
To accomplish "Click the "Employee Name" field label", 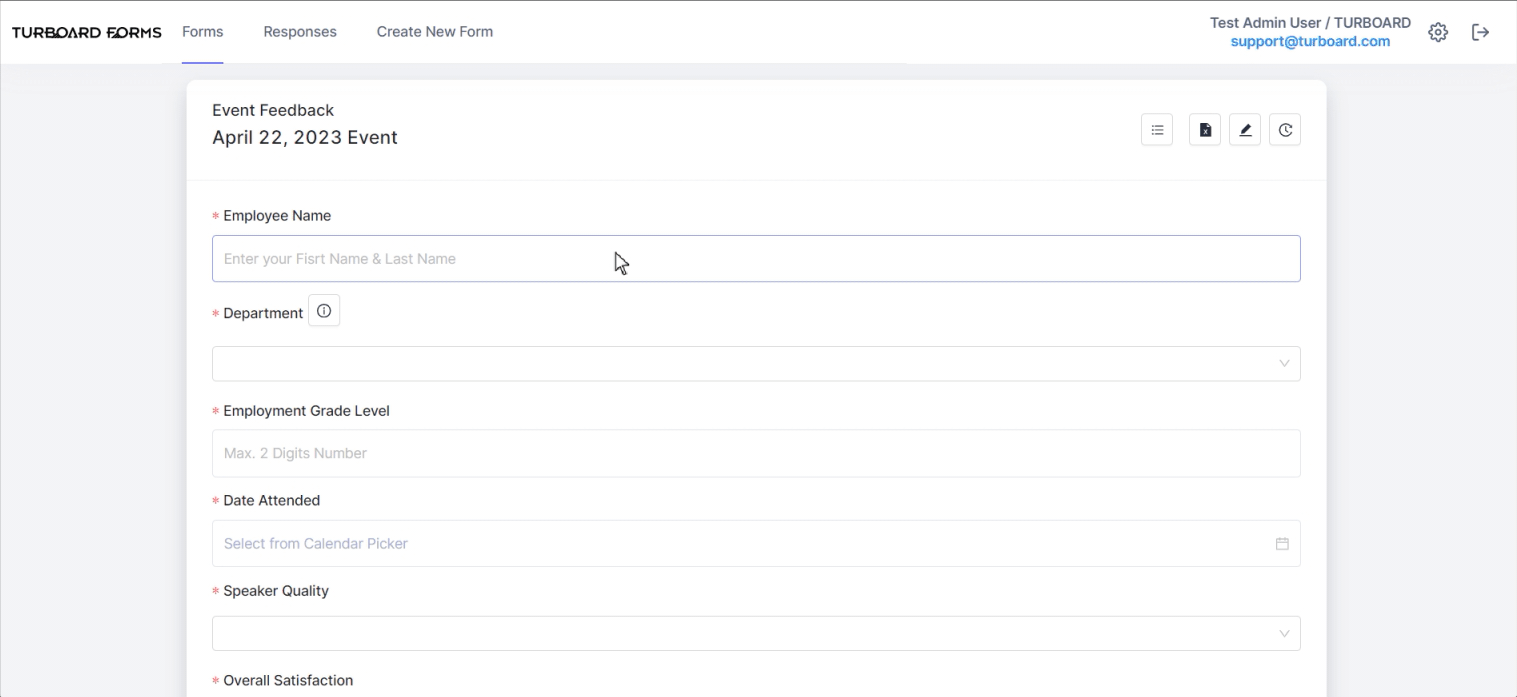I will (x=277, y=216).
